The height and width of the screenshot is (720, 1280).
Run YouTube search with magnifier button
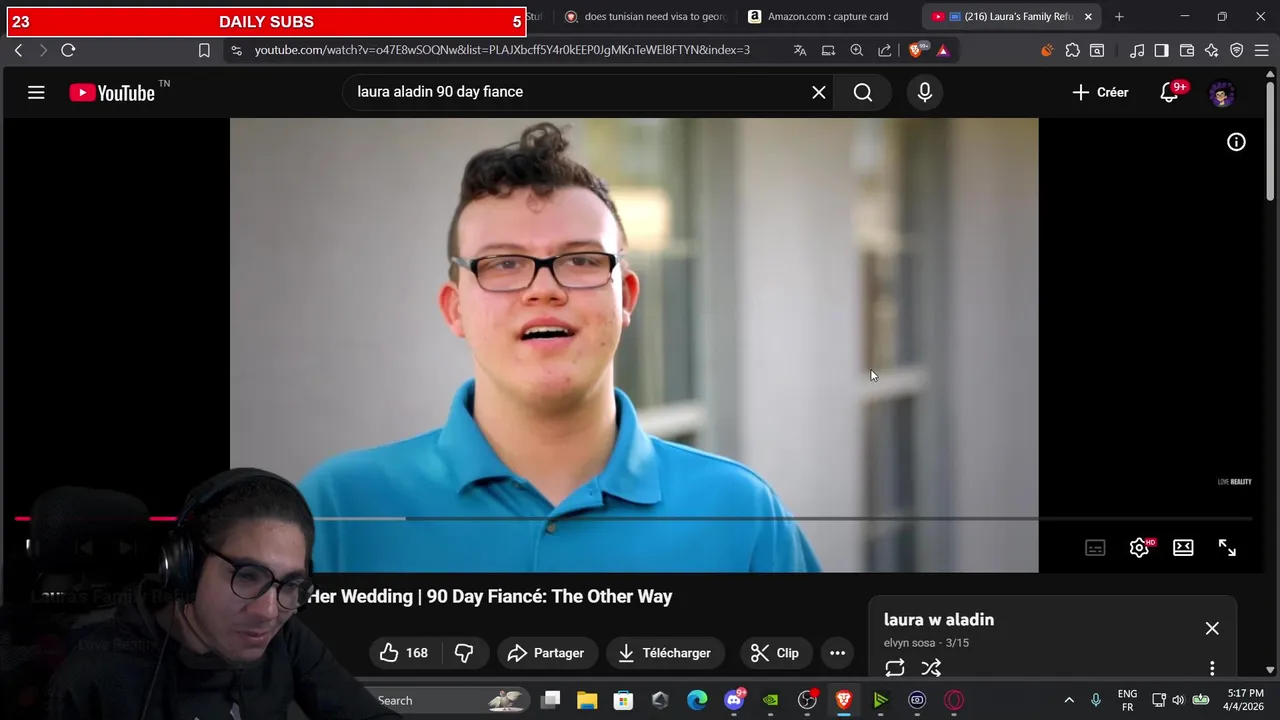click(863, 92)
